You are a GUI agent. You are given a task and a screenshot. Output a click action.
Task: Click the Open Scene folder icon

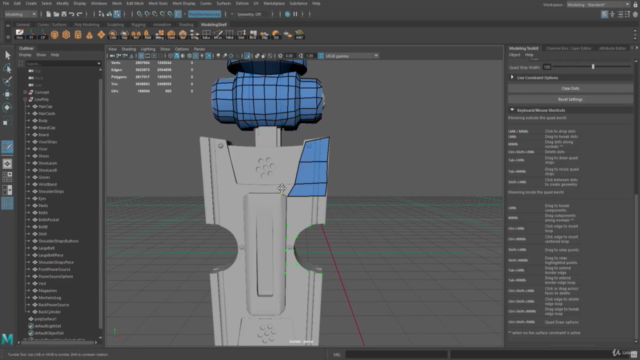[56, 14]
